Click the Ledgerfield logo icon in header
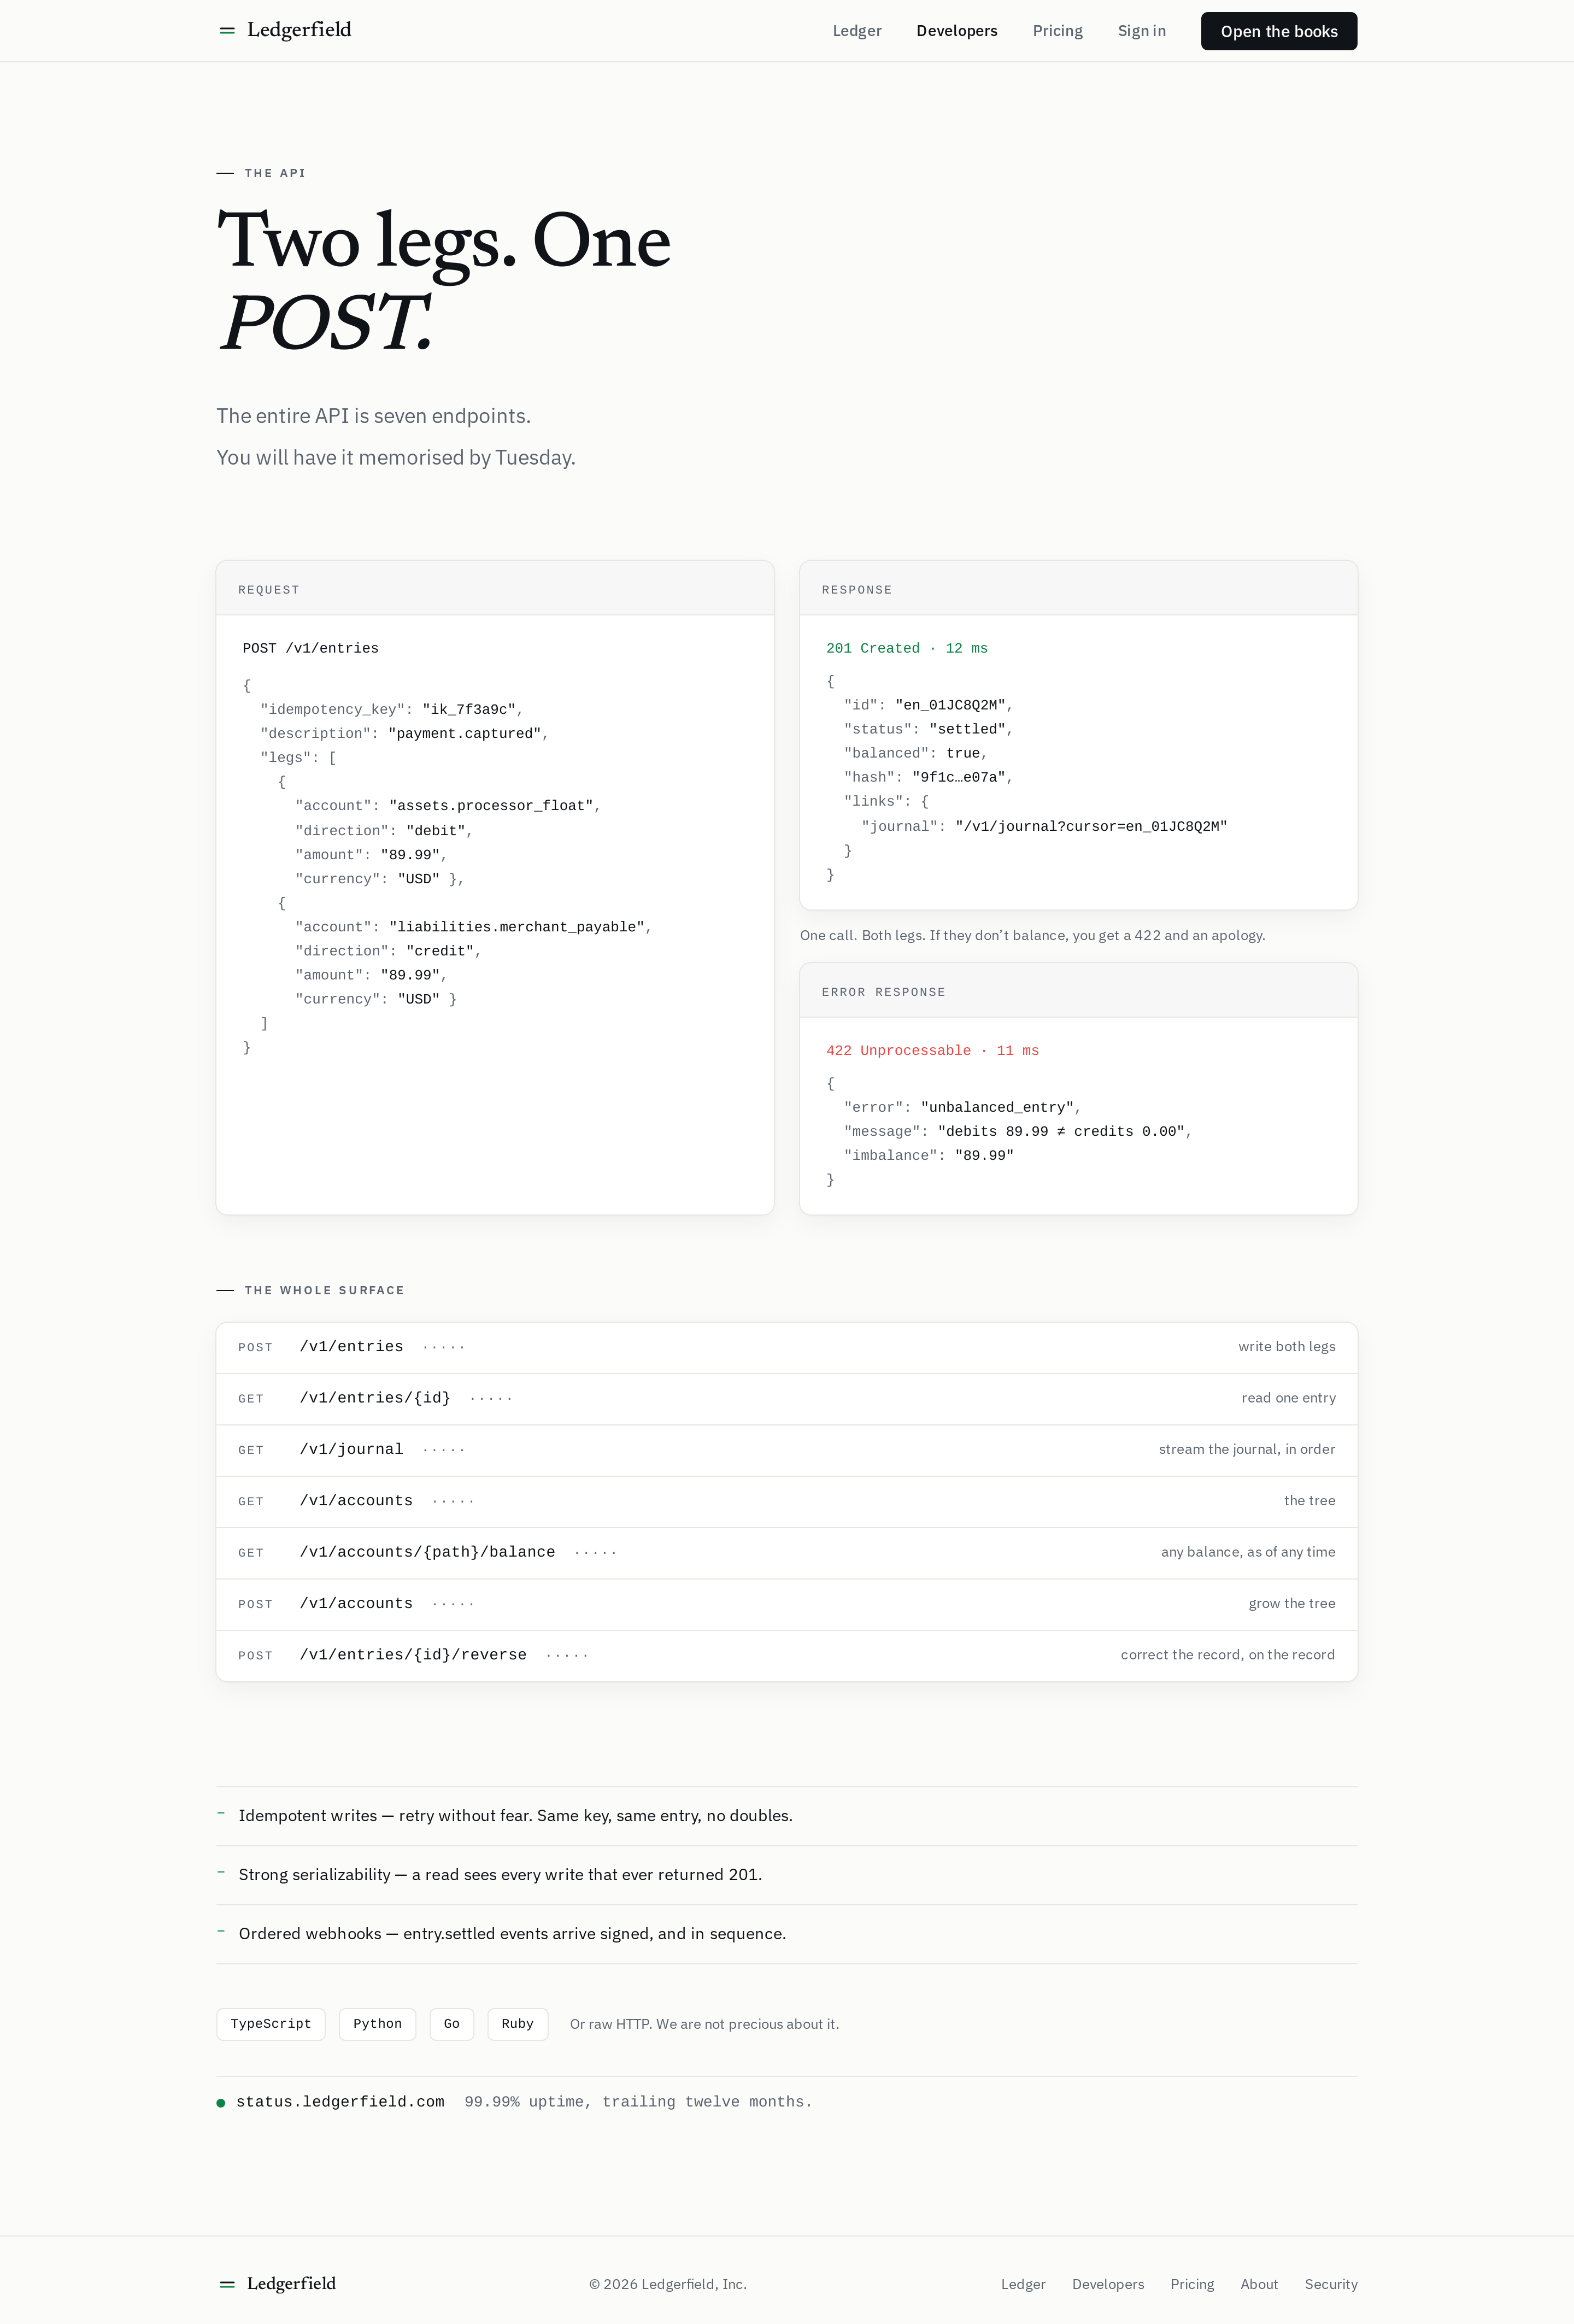This screenshot has width=1574, height=2324. [x=227, y=31]
